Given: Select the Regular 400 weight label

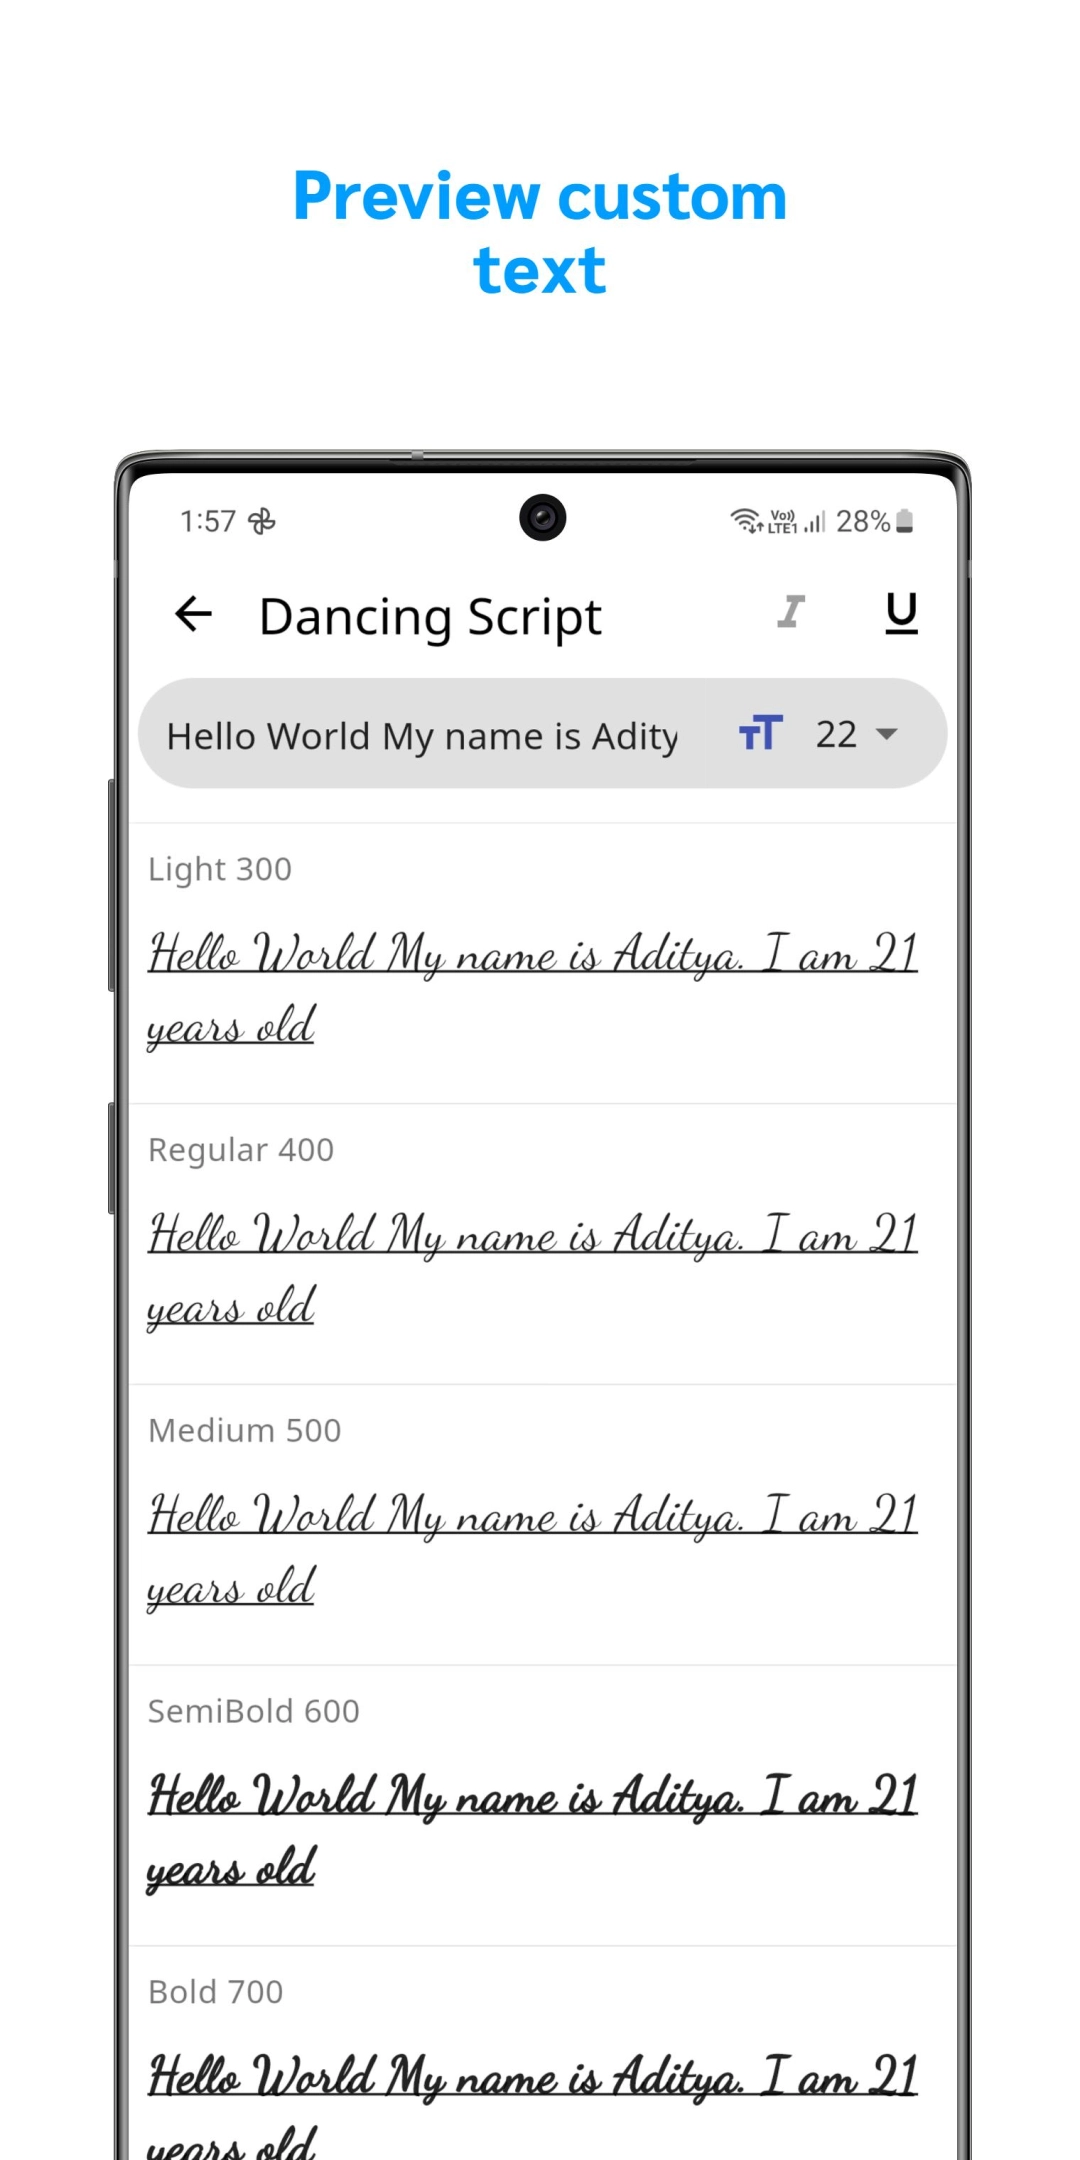Looking at the screenshot, I should (x=241, y=1150).
